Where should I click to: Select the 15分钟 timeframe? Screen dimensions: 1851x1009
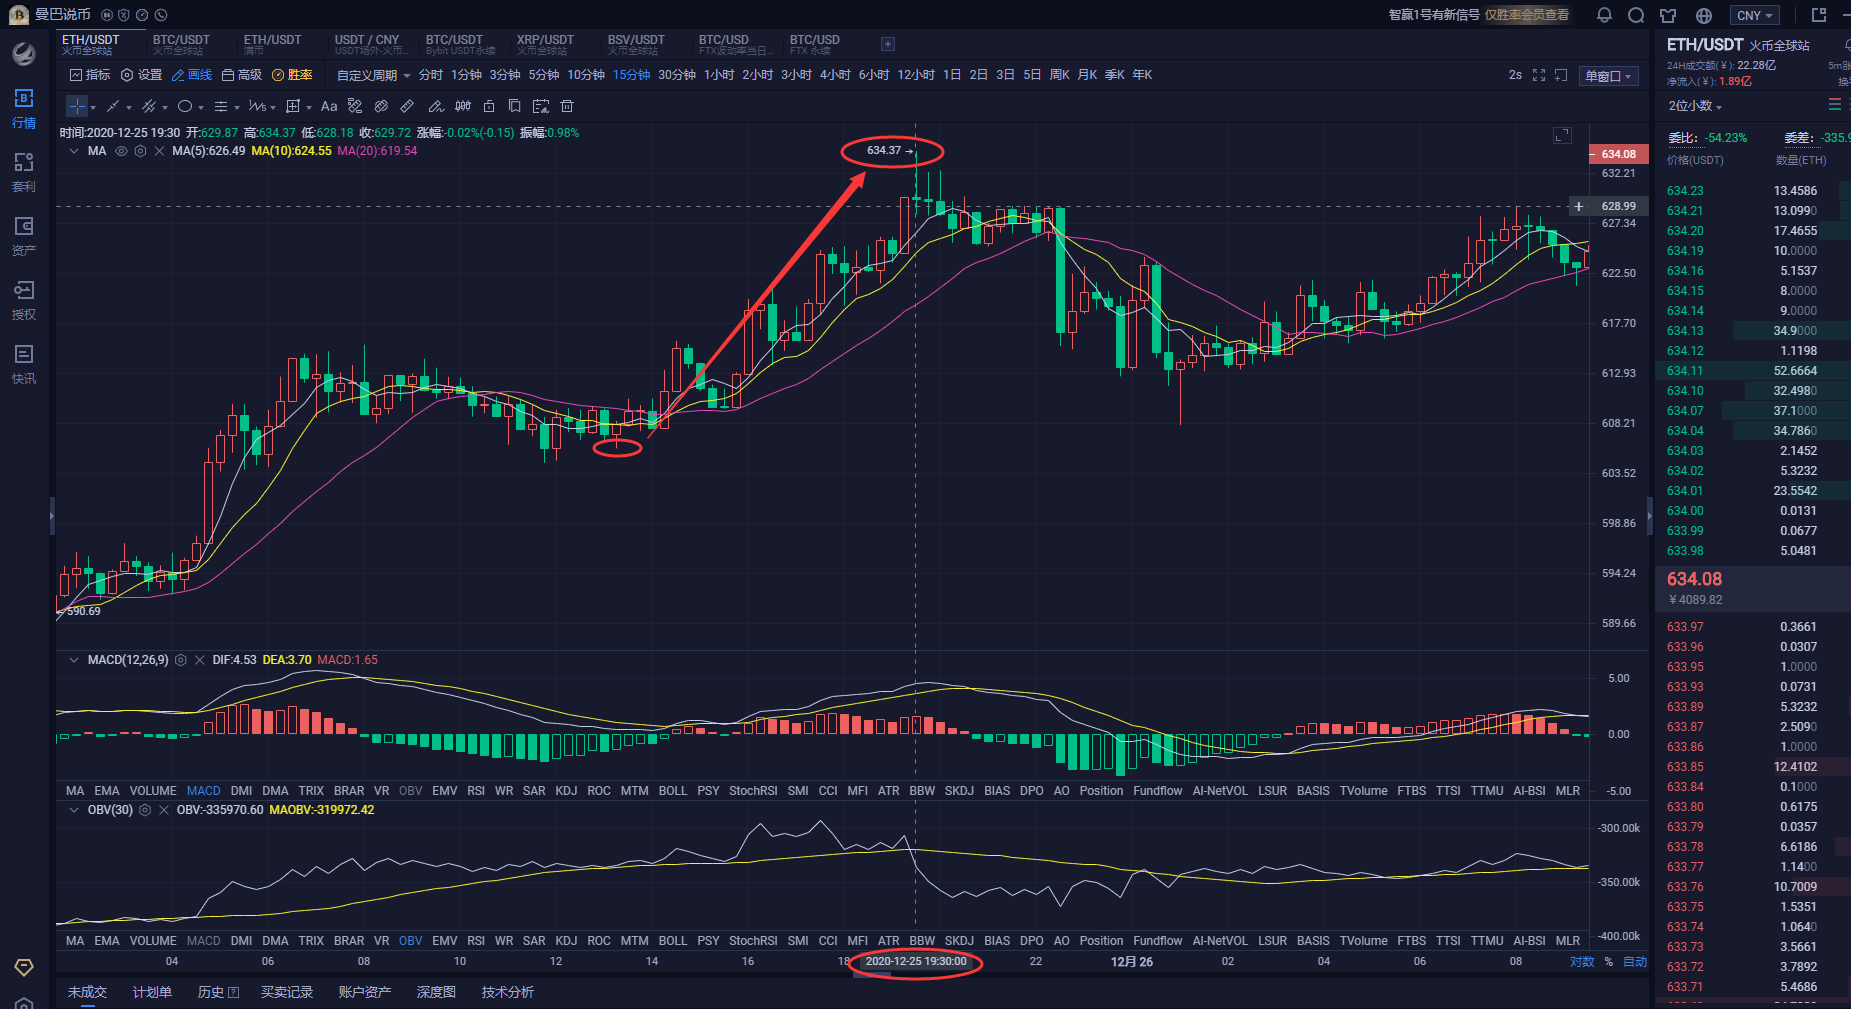click(x=631, y=75)
